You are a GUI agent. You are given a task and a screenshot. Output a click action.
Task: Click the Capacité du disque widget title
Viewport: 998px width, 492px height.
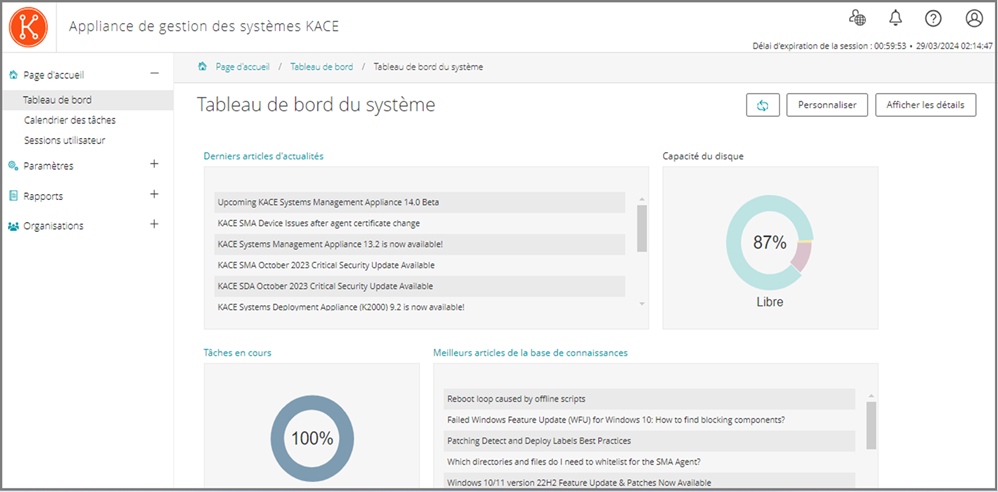pyautogui.click(x=702, y=156)
